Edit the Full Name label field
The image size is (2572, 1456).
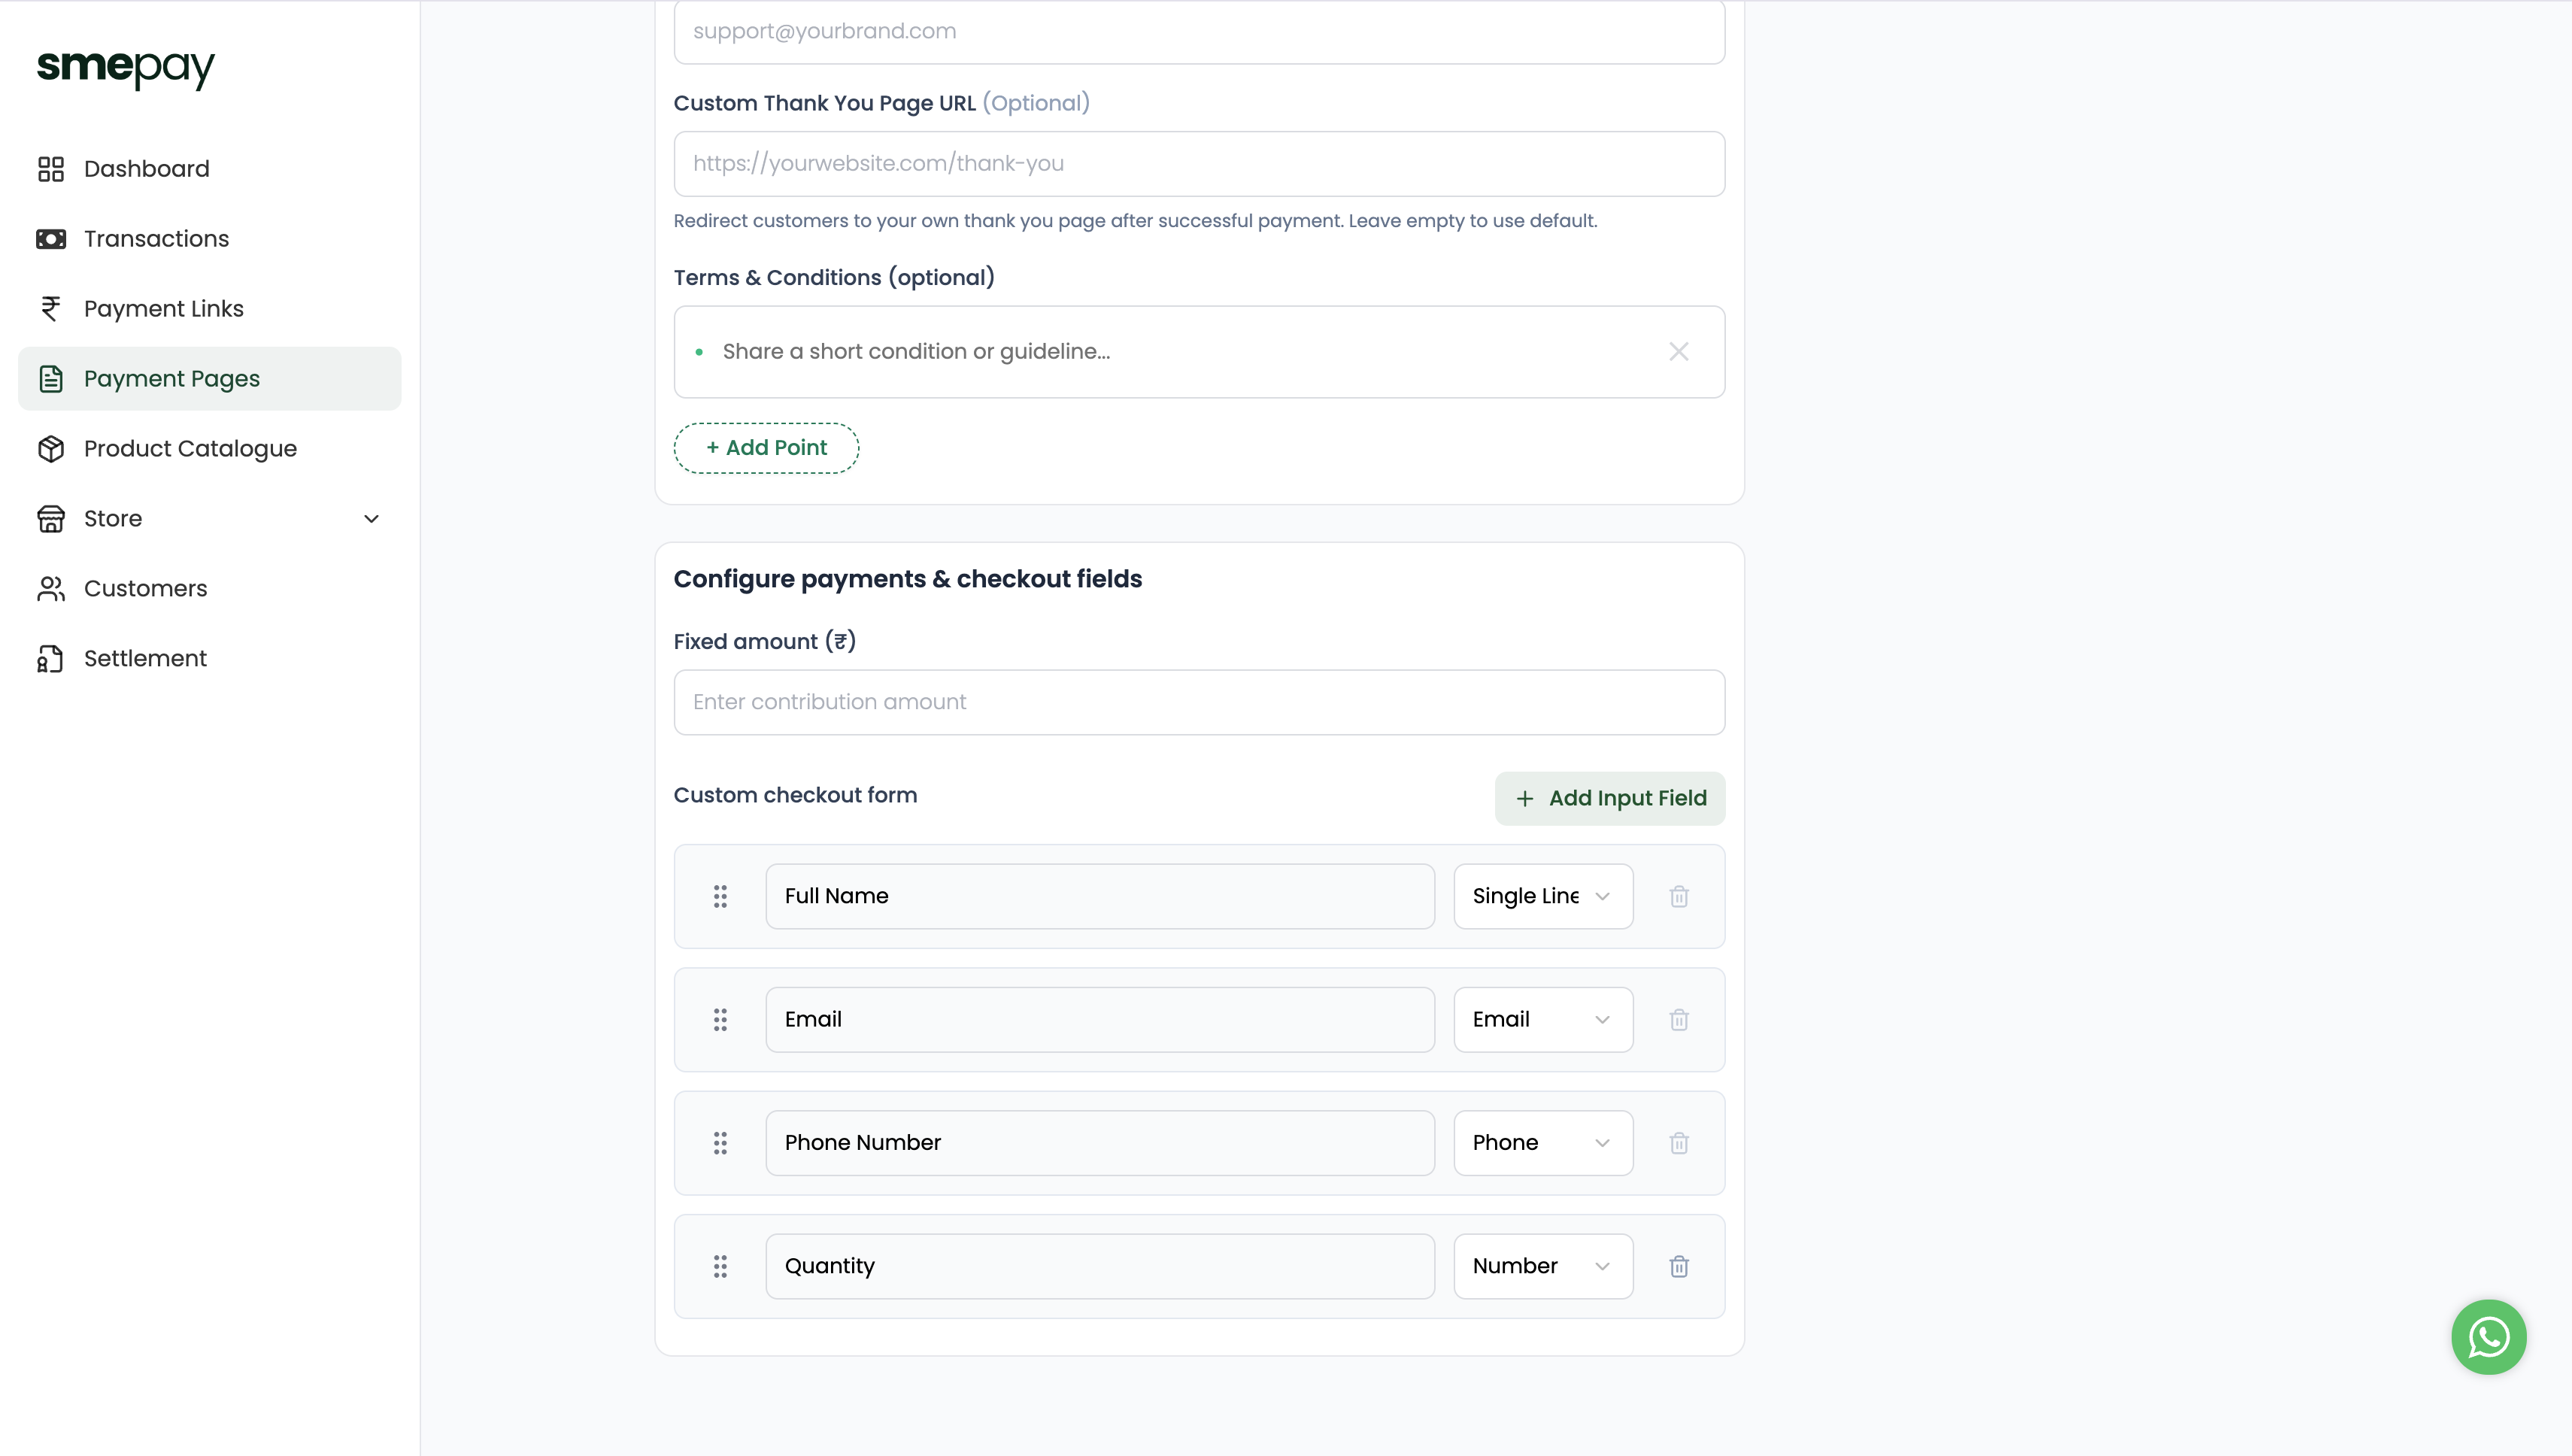click(1100, 896)
